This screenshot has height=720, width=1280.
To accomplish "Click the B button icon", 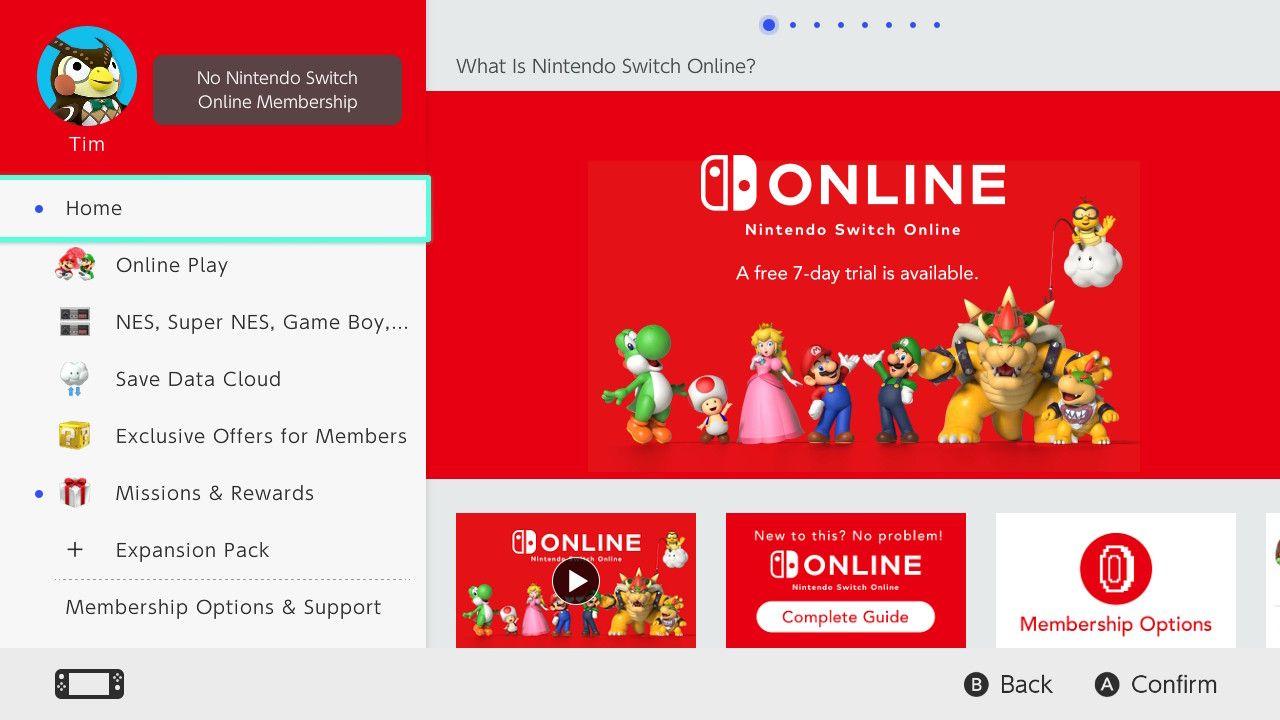I will [x=976, y=685].
